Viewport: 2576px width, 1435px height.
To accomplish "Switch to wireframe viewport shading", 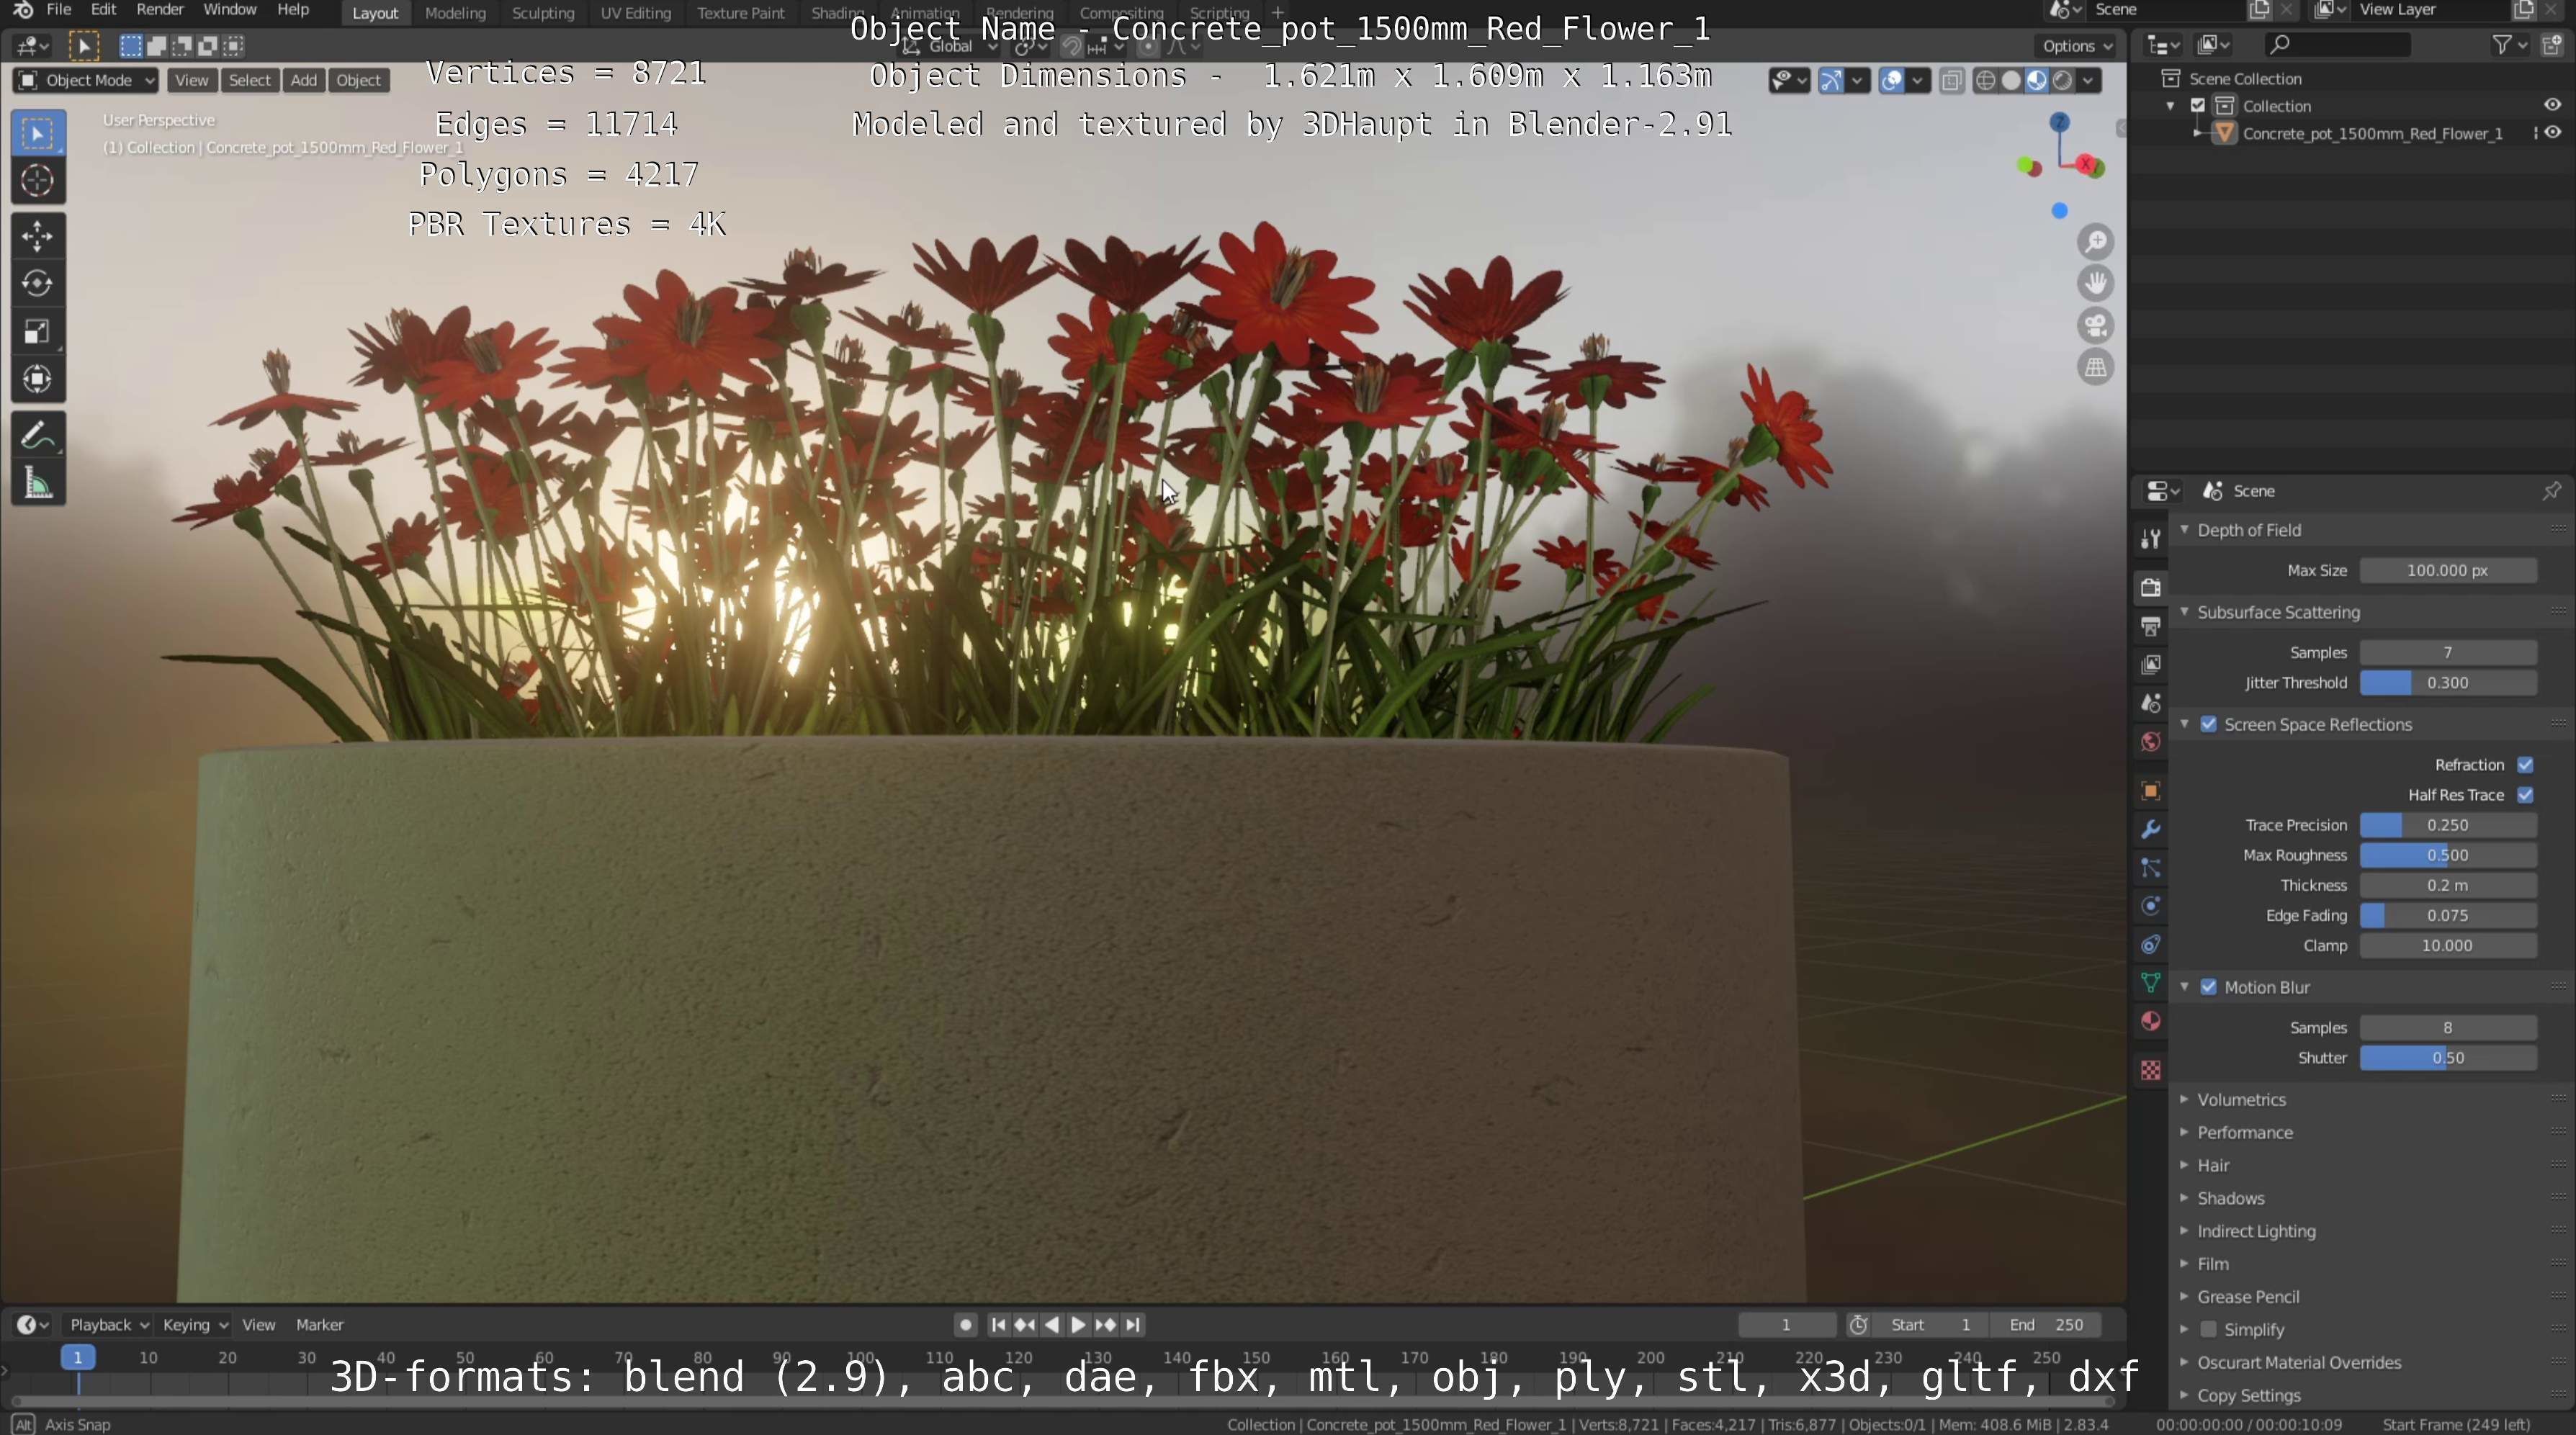I will [1986, 80].
